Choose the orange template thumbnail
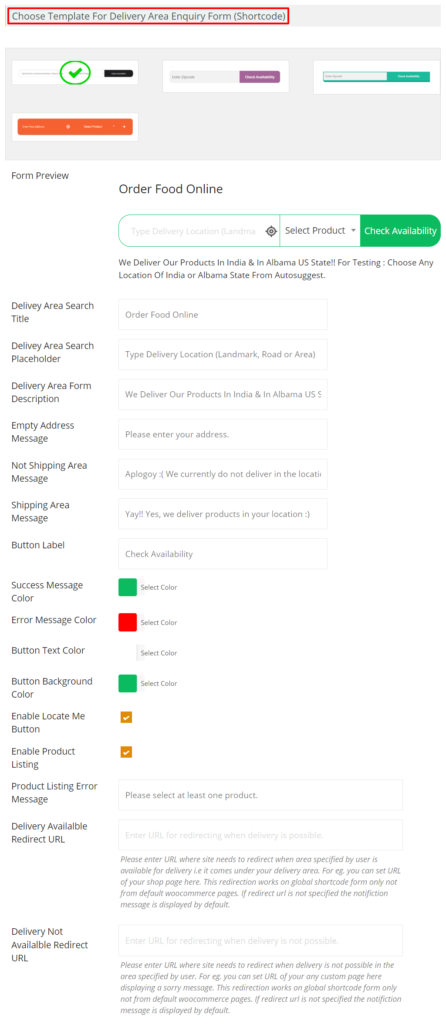446x1024 pixels. tap(74, 127)
